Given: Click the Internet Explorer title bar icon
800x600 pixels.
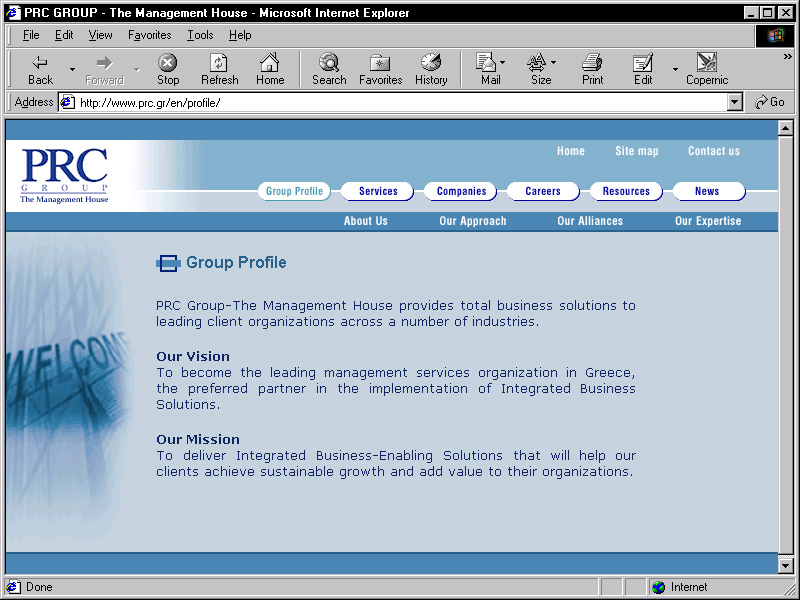Looking at the screenshot, I should tap(13, 12).
